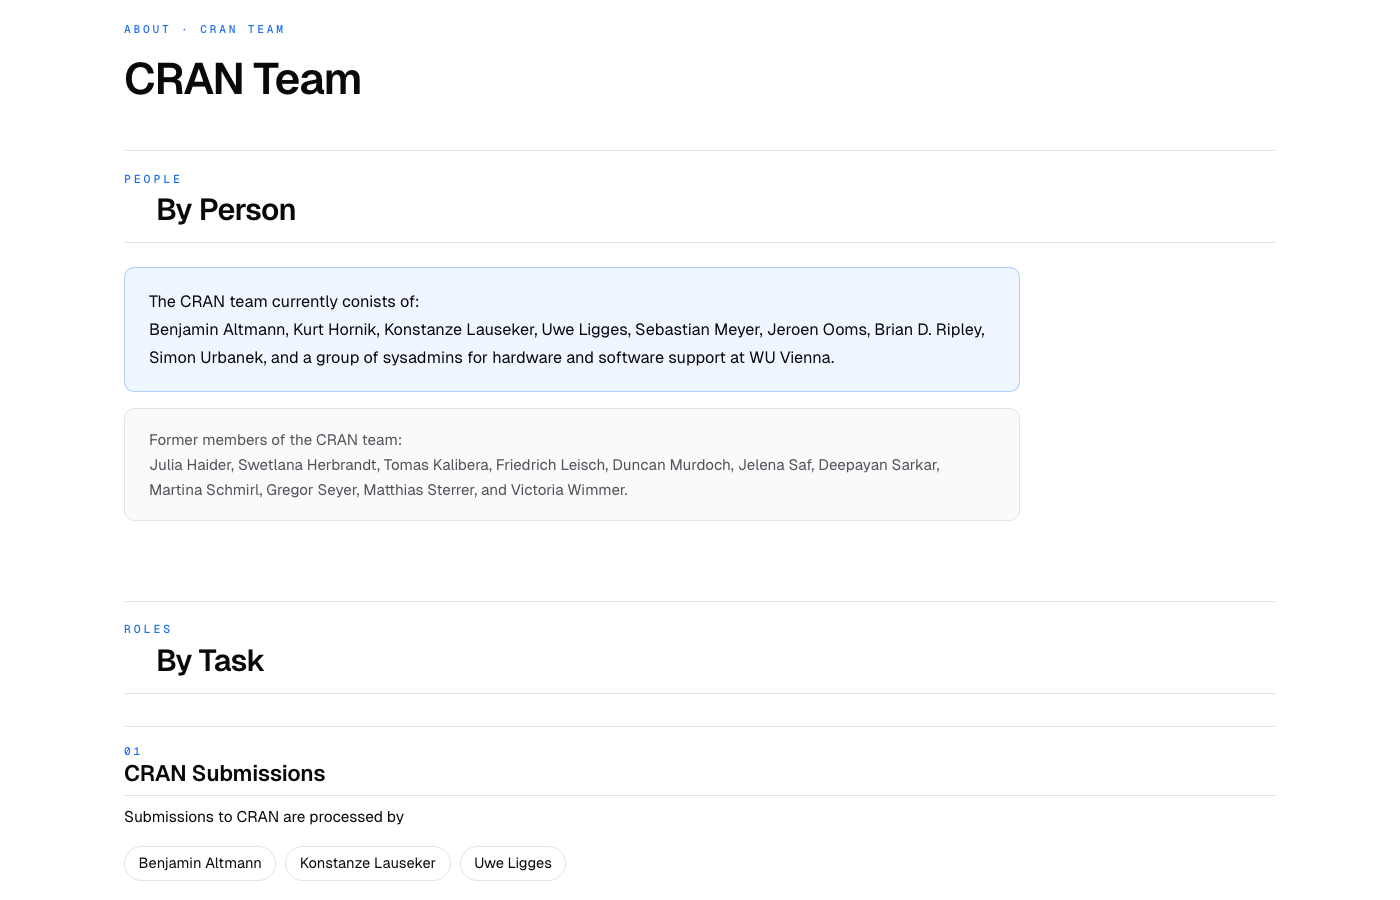Click the name Friedrich Leisch

[550, 465]
